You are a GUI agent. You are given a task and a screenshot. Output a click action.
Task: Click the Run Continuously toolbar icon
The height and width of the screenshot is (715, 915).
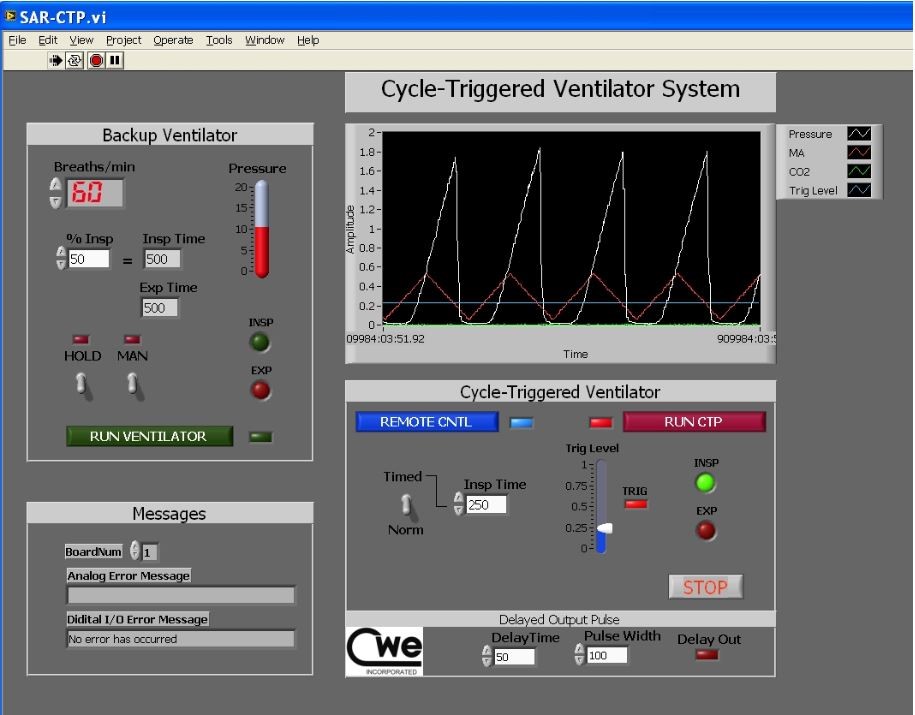[x=75, y=61]
